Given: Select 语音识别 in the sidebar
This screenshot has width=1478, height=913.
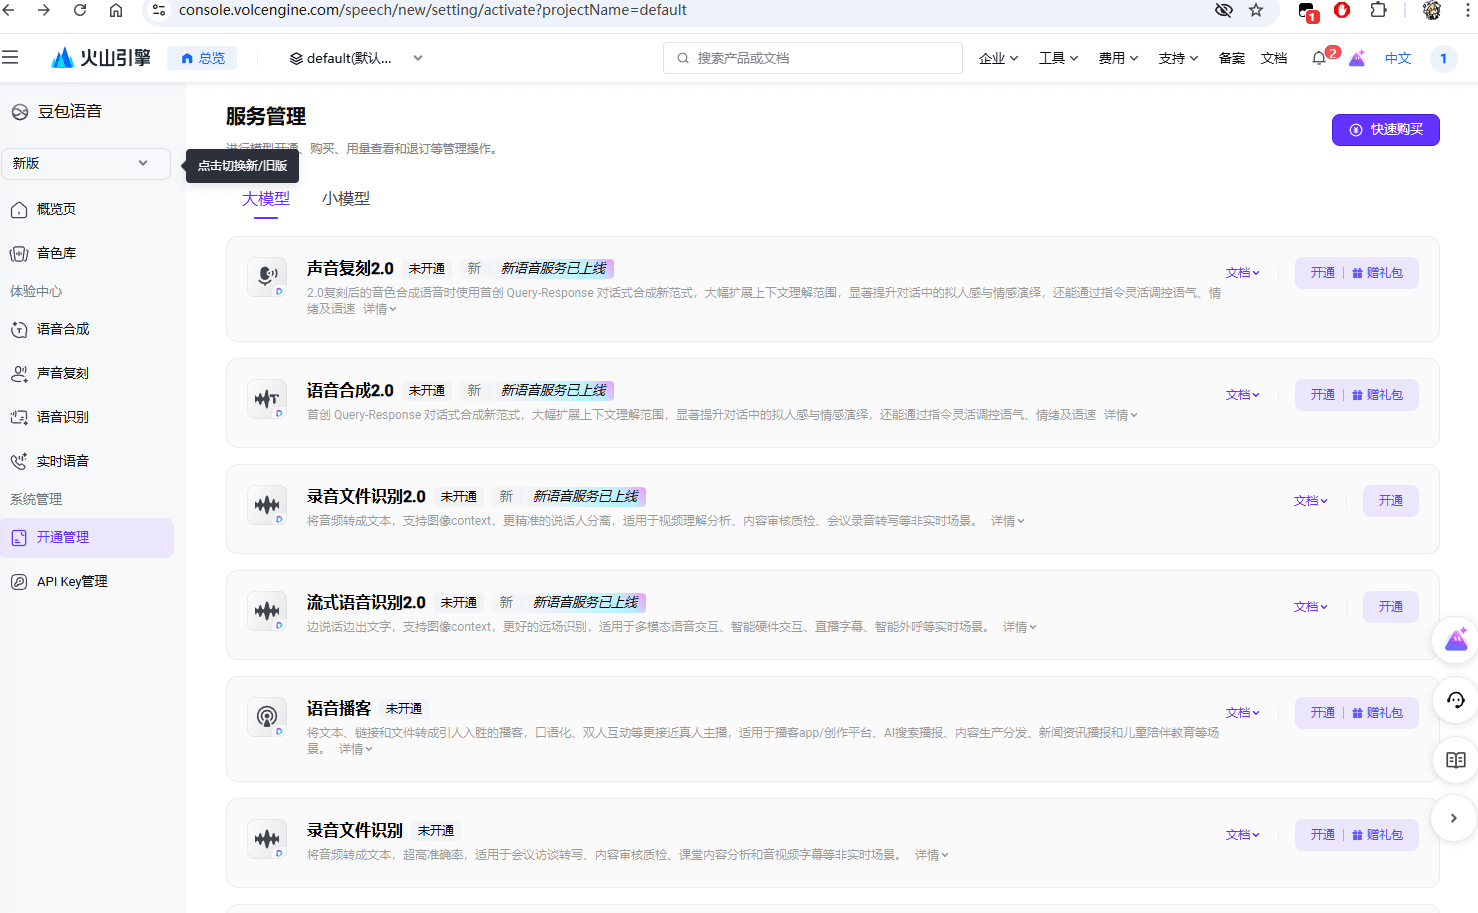Looking at the screenshot, I should (62, 416).
